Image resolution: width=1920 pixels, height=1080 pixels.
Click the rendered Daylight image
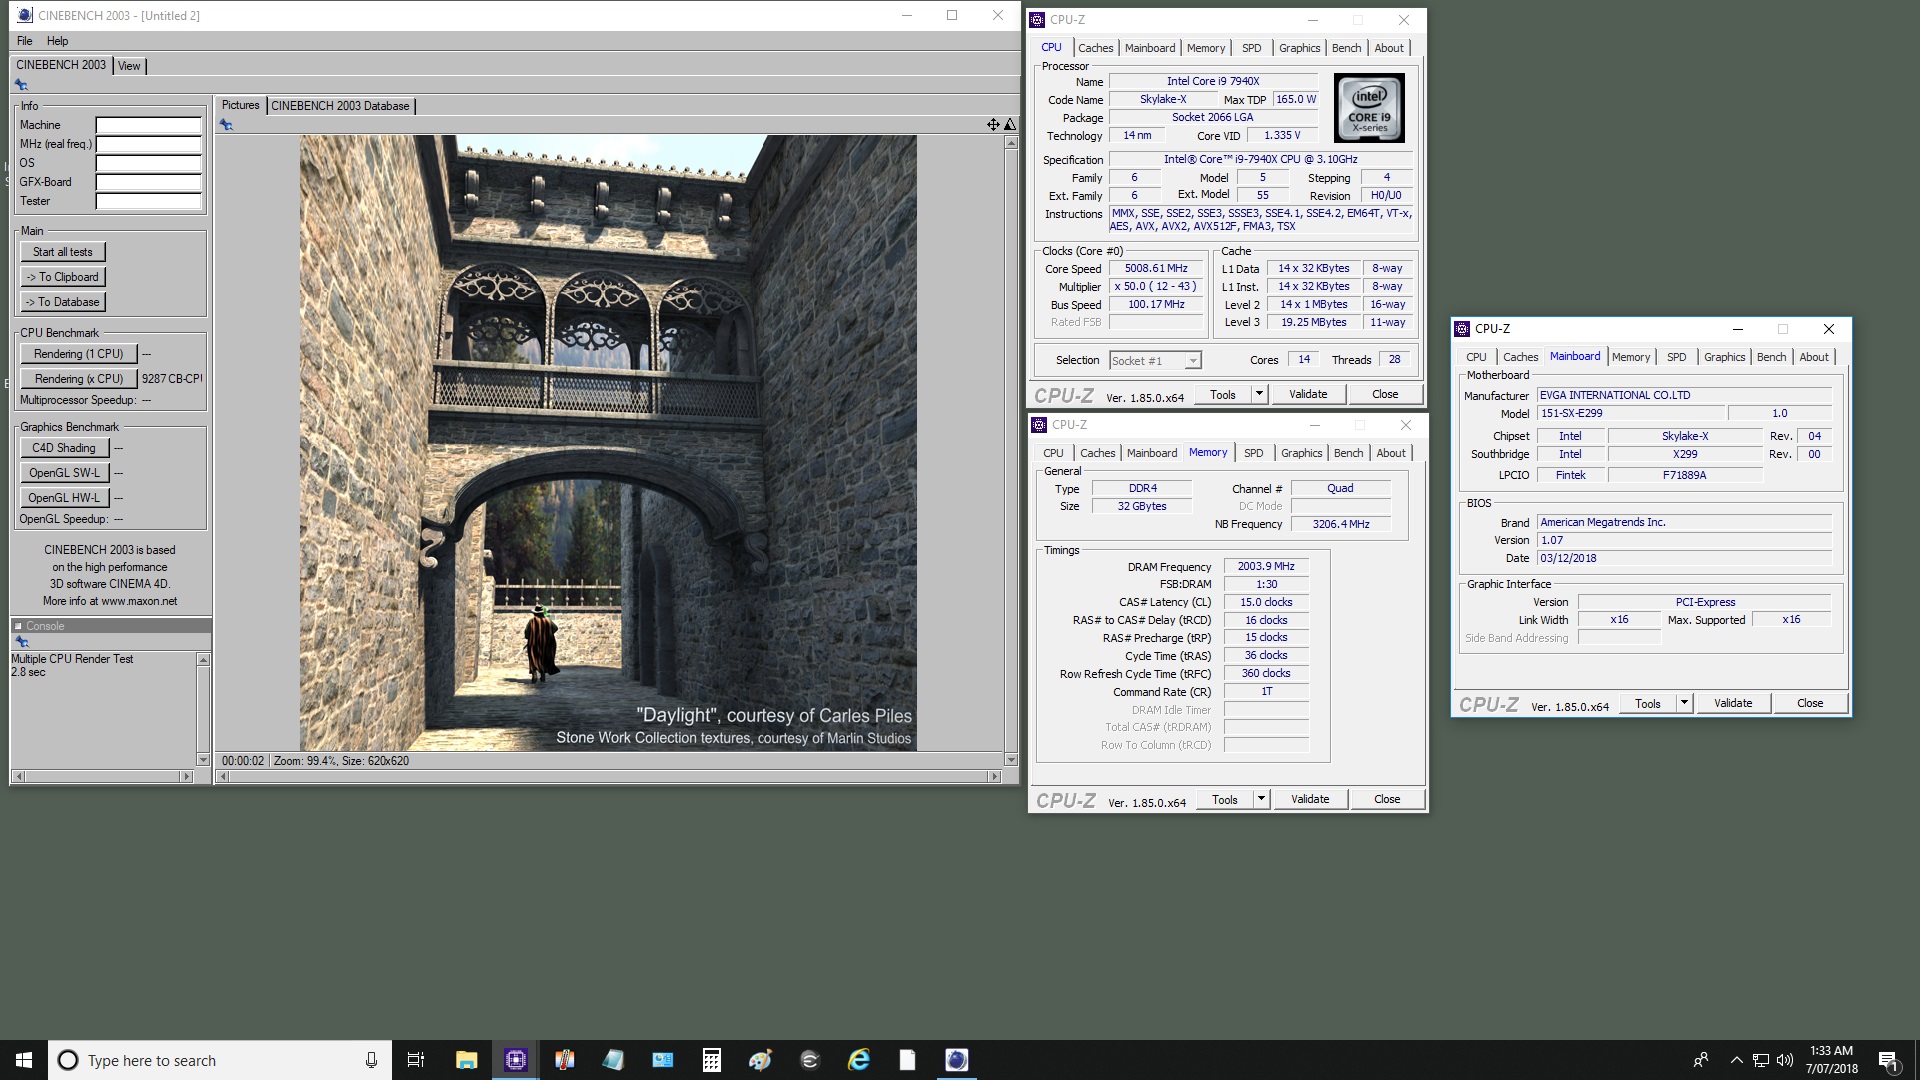pyautogui.click(x=608, y=443)
